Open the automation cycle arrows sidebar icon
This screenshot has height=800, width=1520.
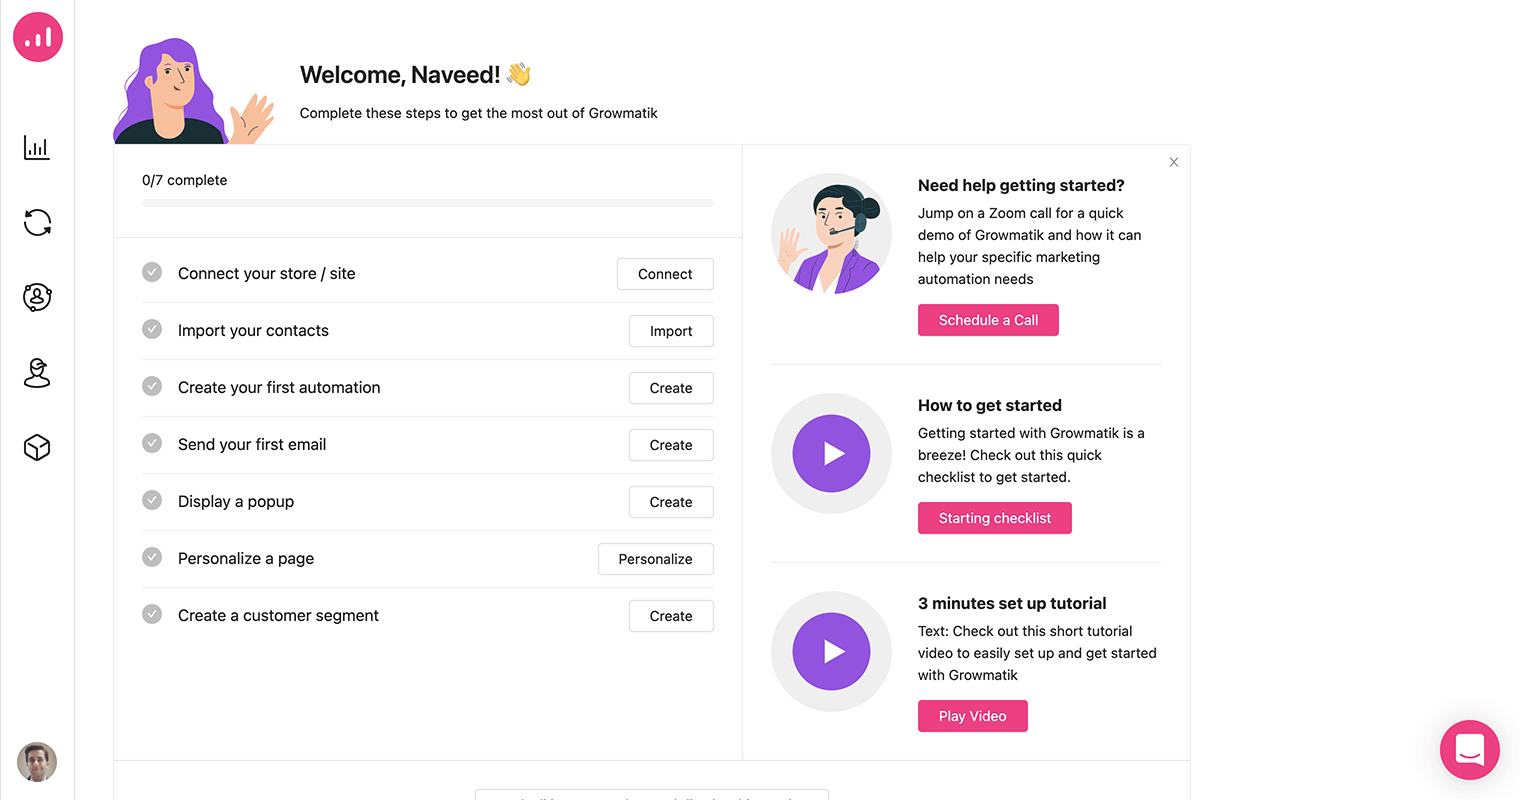pos(37,222)
